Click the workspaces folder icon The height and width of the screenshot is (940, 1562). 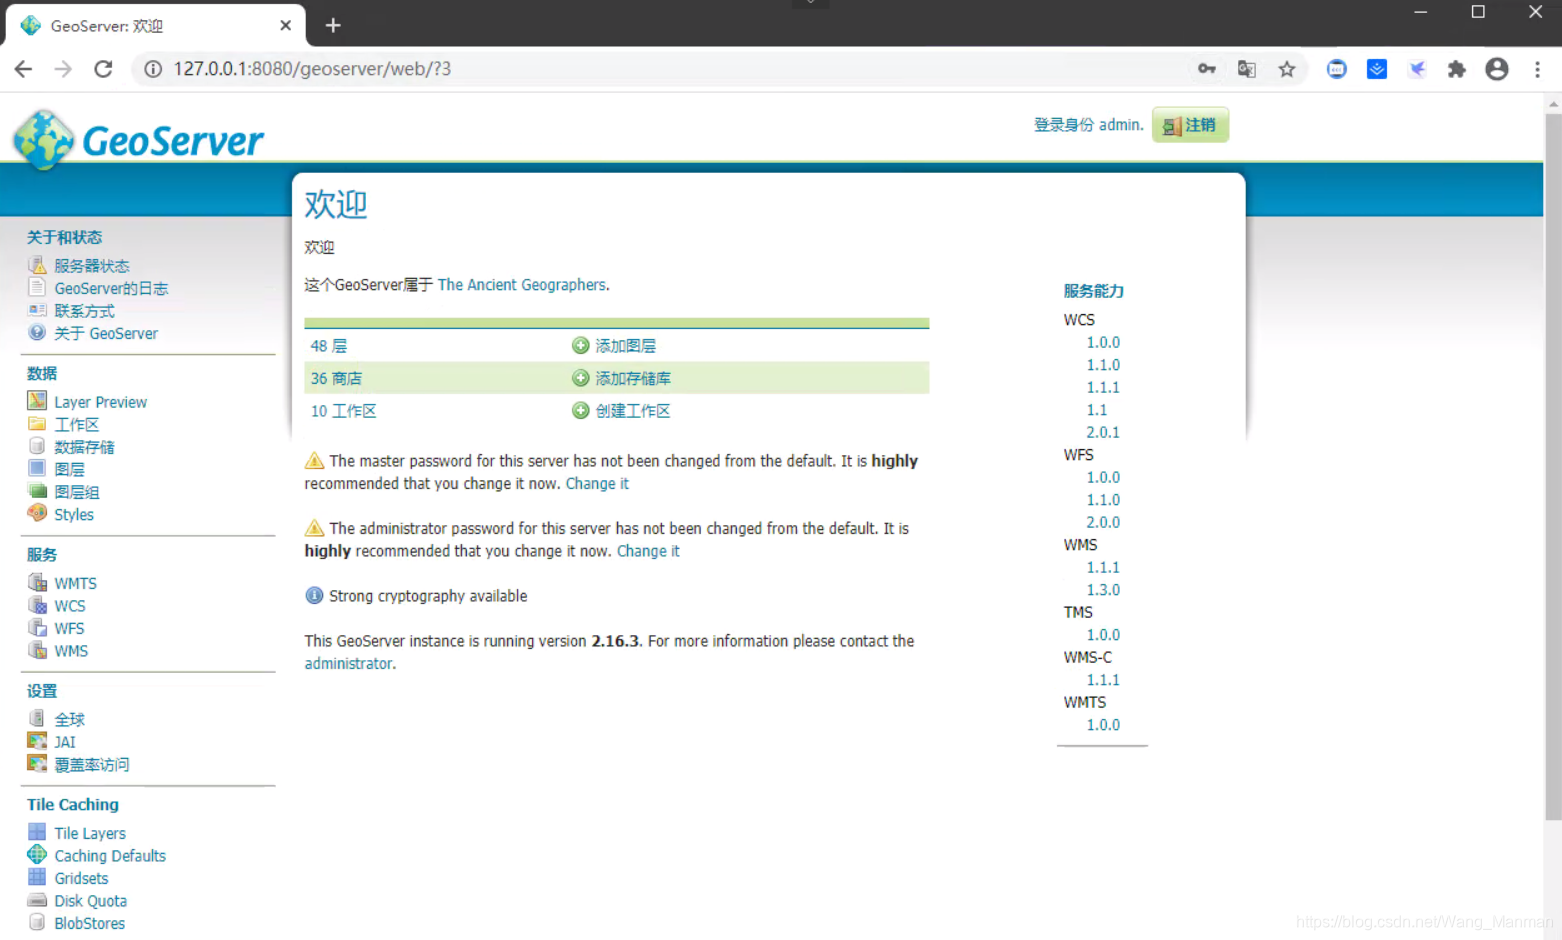(x=37, y=424)
